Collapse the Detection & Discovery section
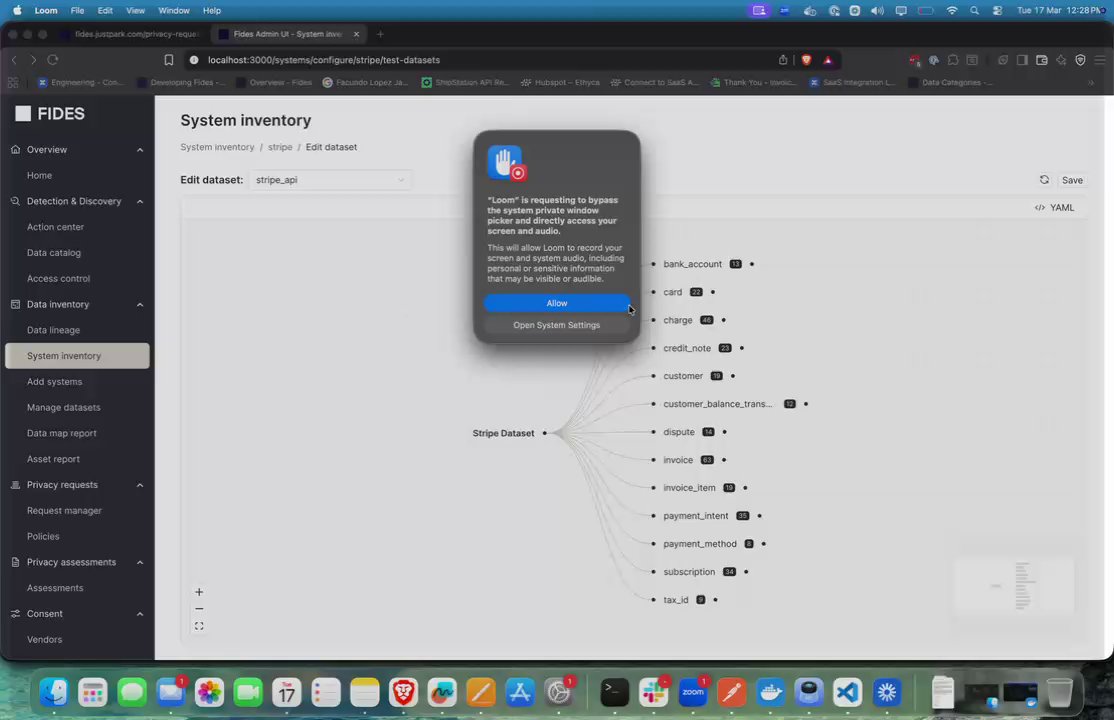The width and height of the screenshot is (1114, 720). [x=140, y=201]
